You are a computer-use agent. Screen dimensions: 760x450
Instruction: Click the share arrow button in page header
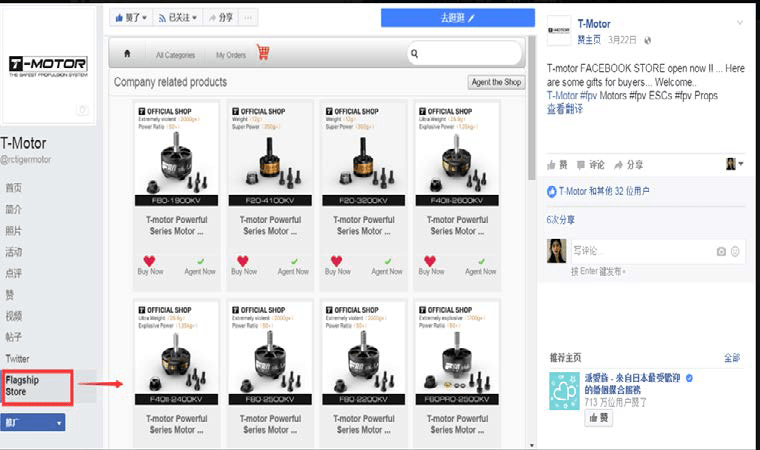pos(220,17)
